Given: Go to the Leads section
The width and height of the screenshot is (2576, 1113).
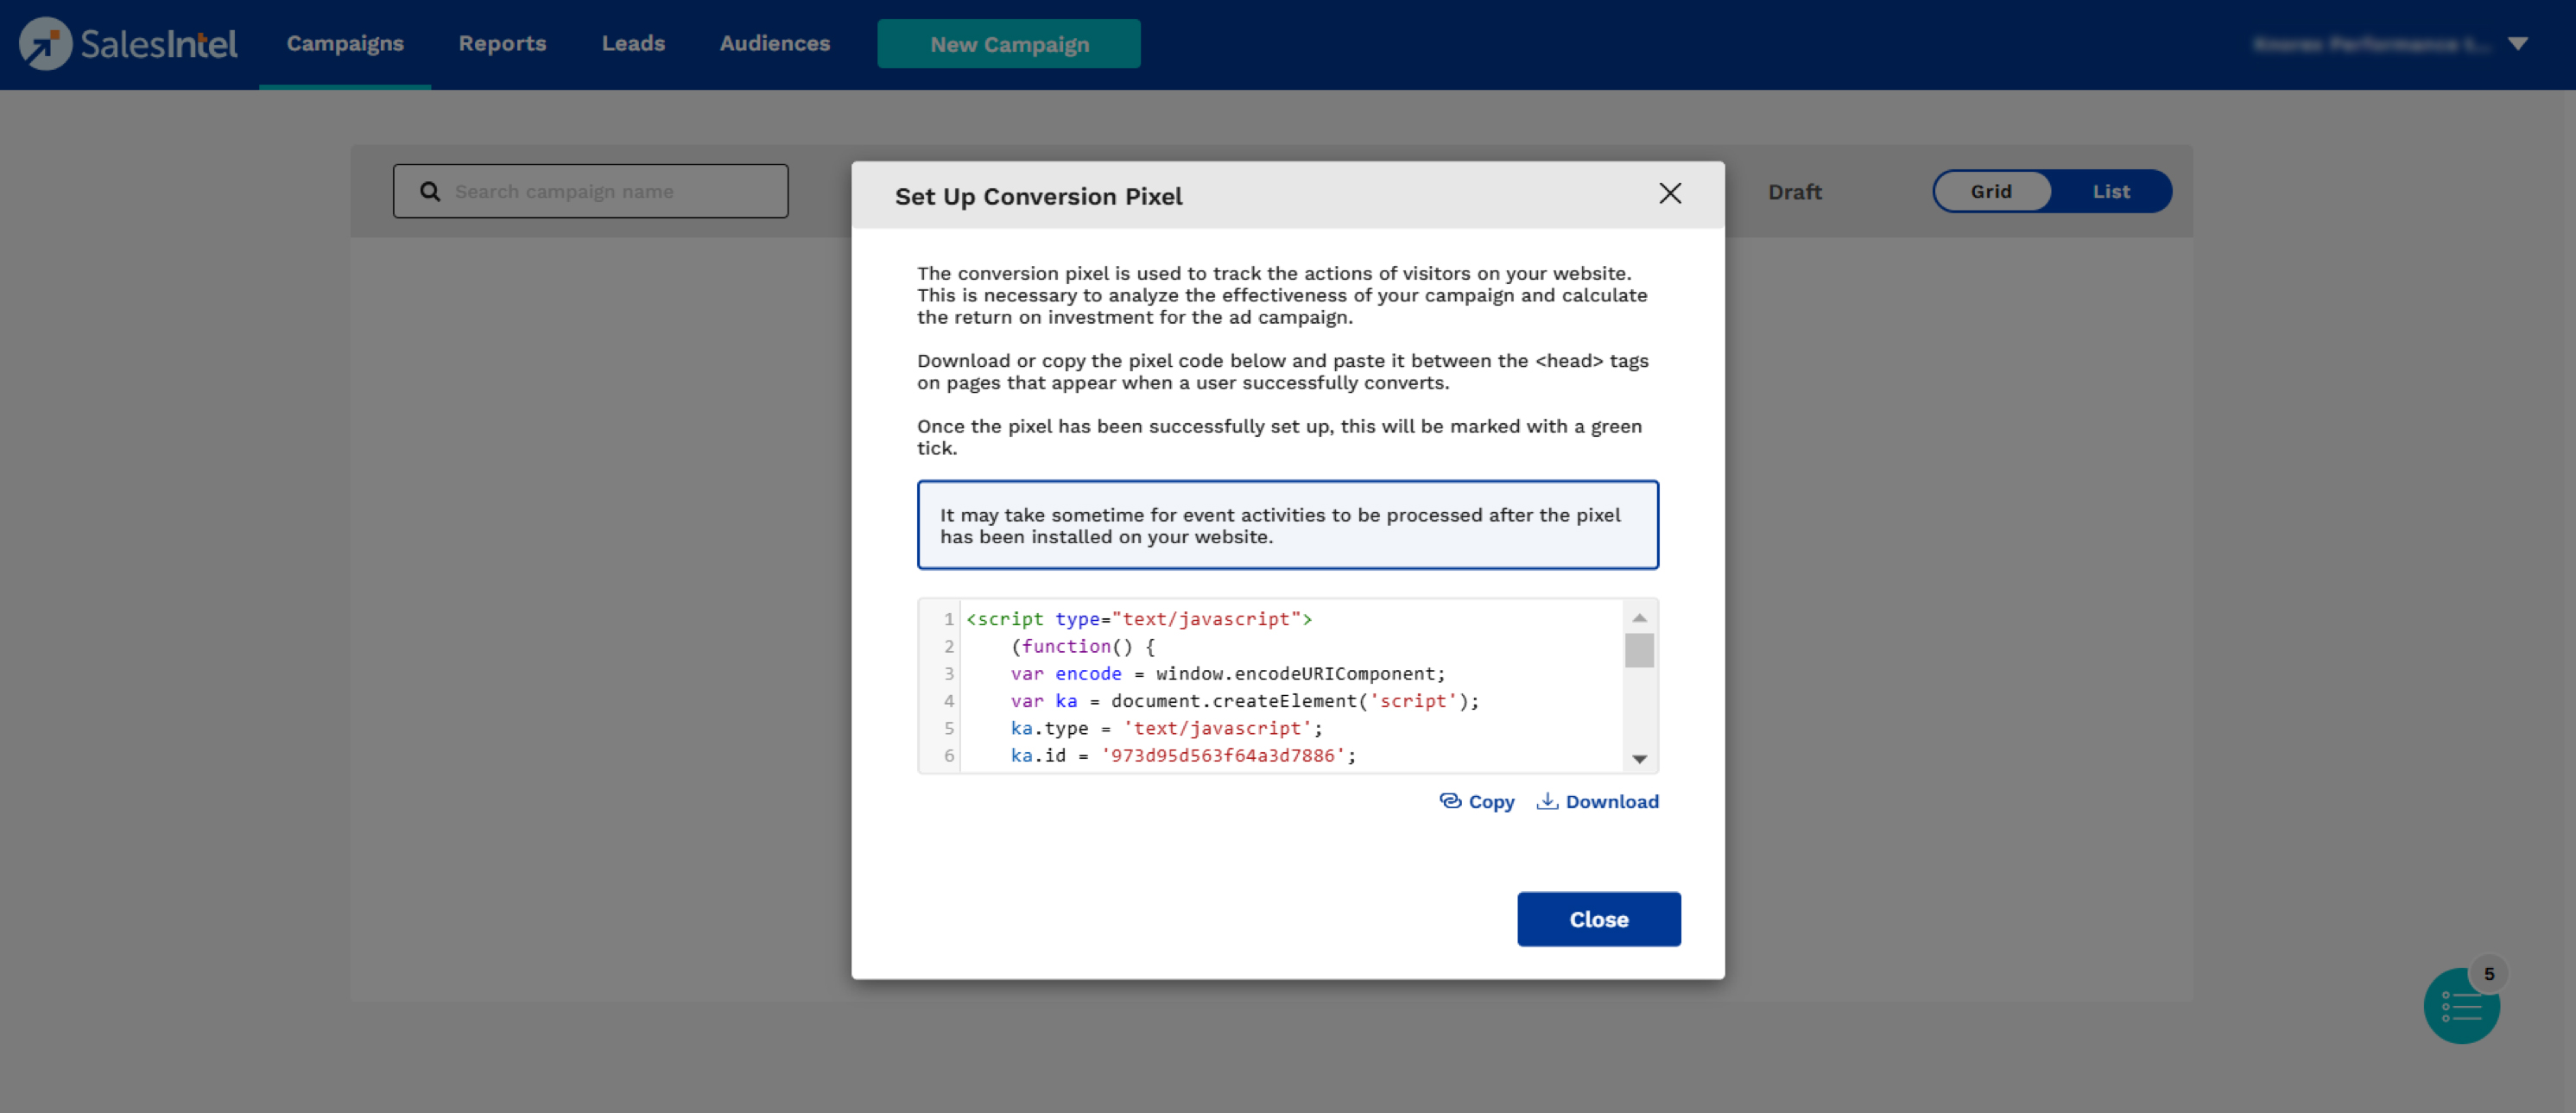Looking at the screenshot, I should (633, 44).
